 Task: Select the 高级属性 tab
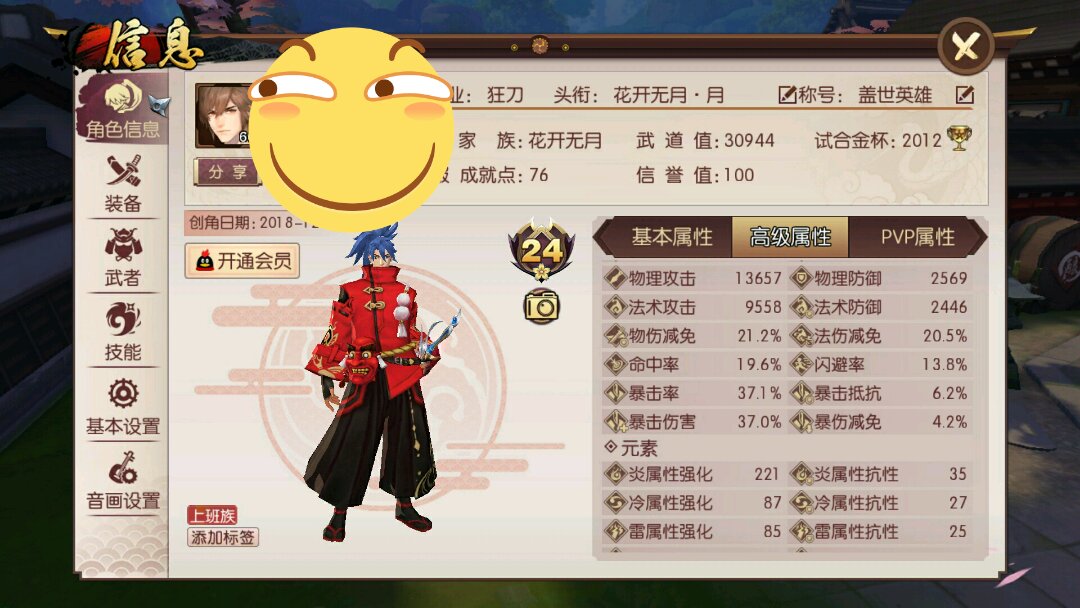[790, 238]
